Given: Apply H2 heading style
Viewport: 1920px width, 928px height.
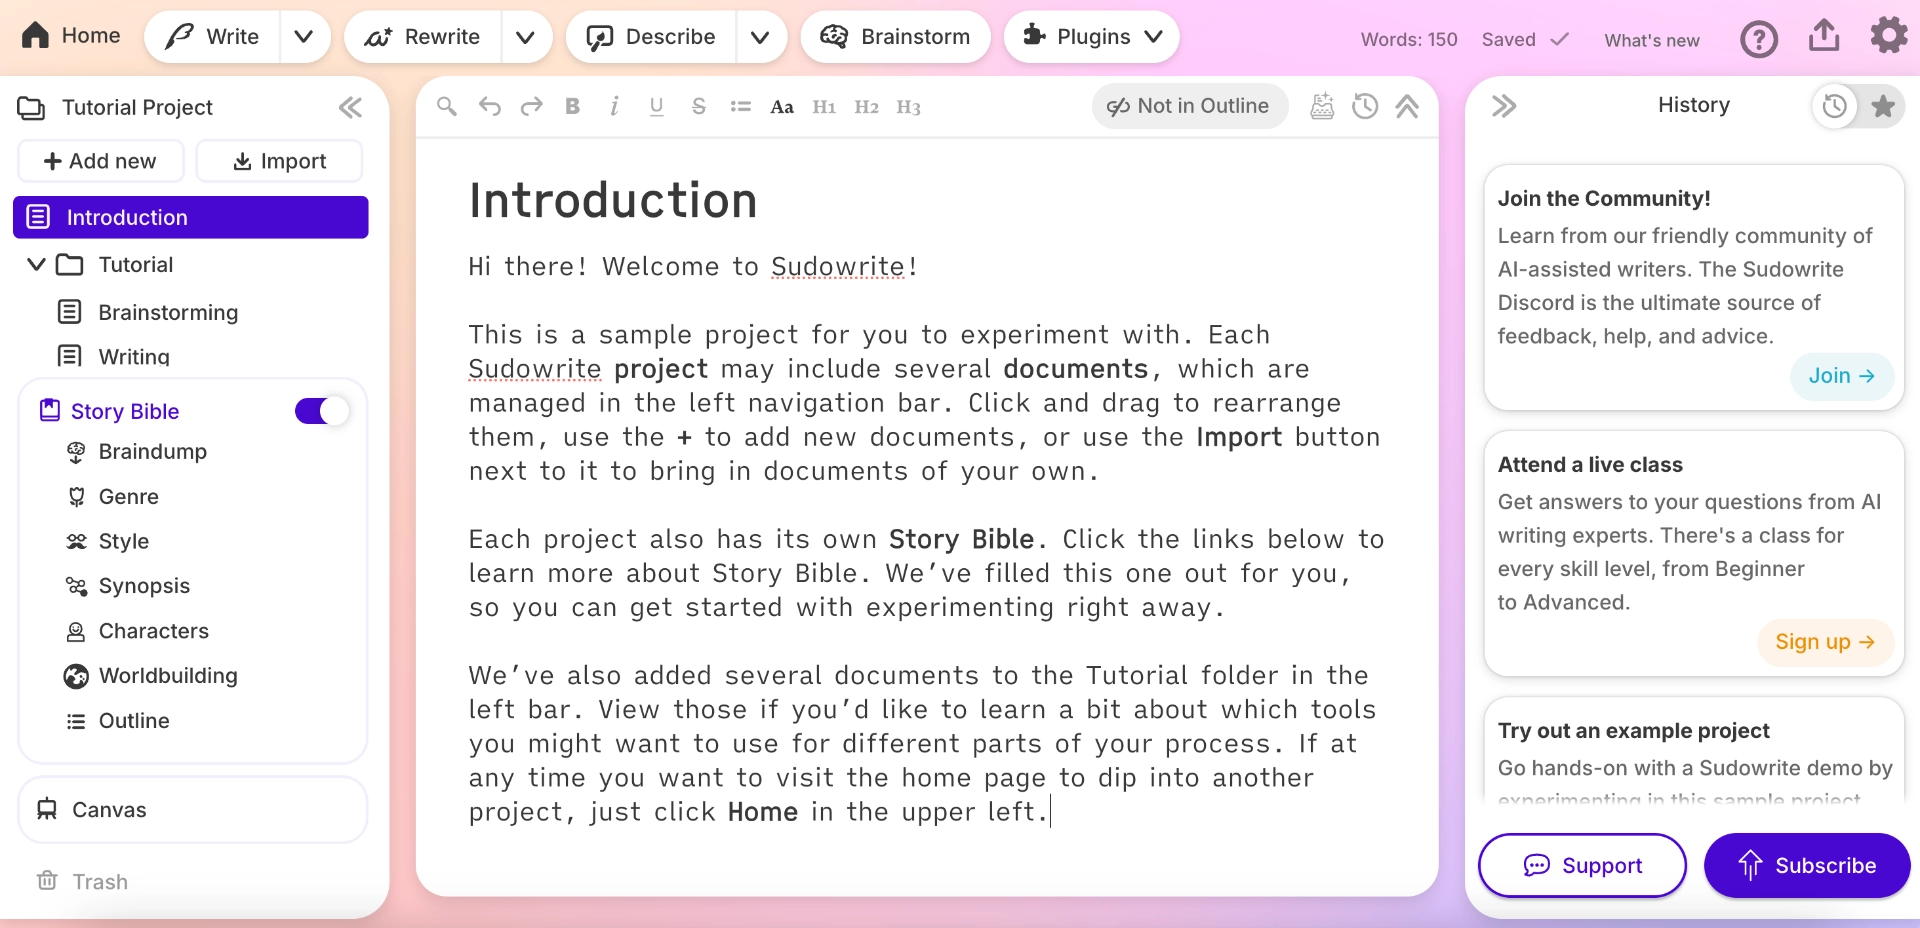Looking at the screenshot, I should pyautogui.click(x=866, y=107).
